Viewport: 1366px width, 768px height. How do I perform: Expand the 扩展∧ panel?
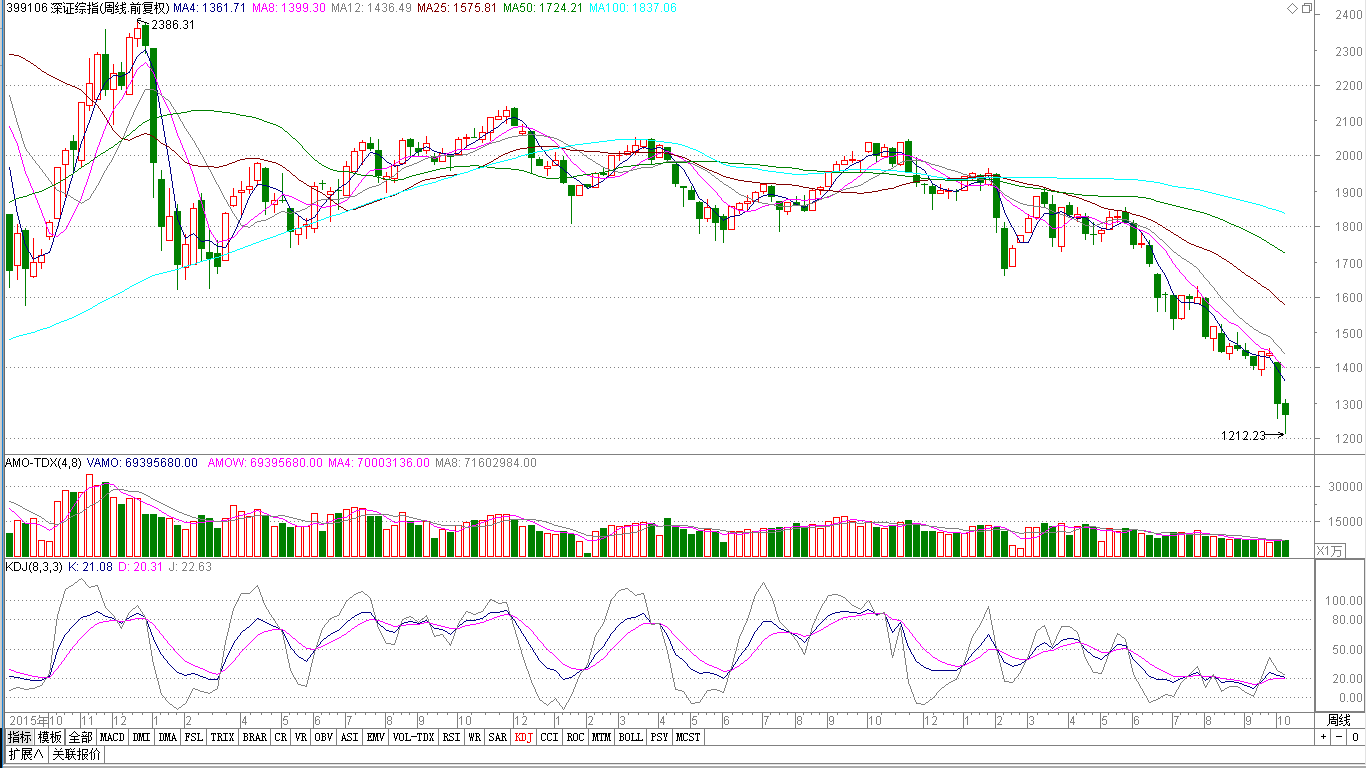click(26, 754)
